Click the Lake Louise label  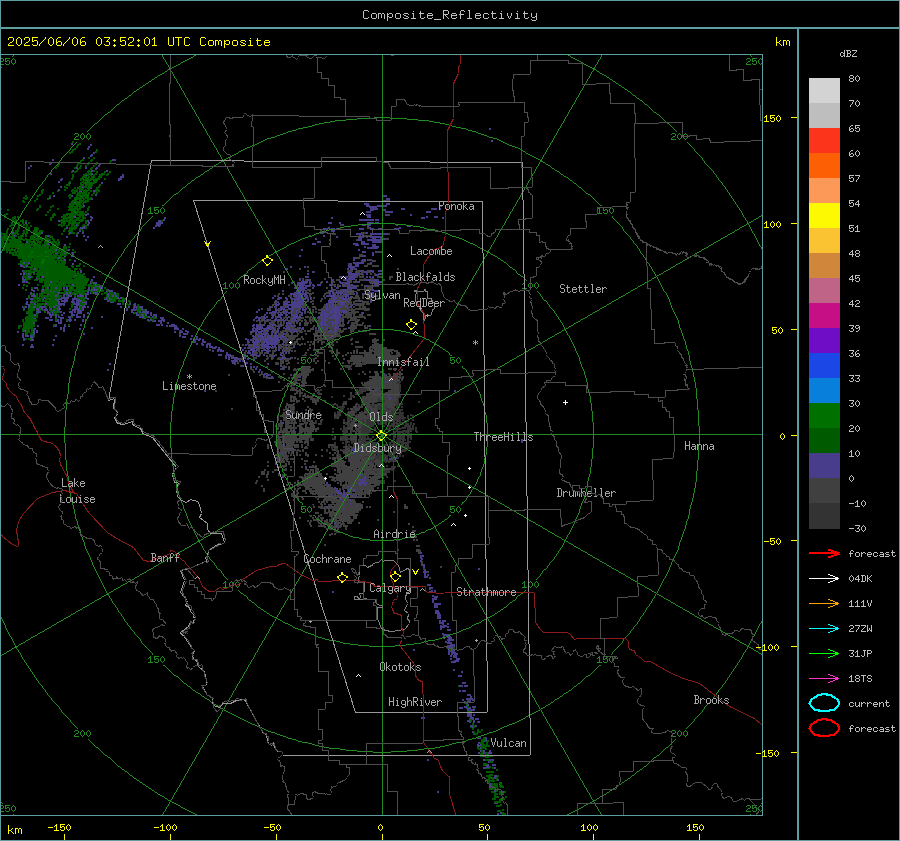77,491
